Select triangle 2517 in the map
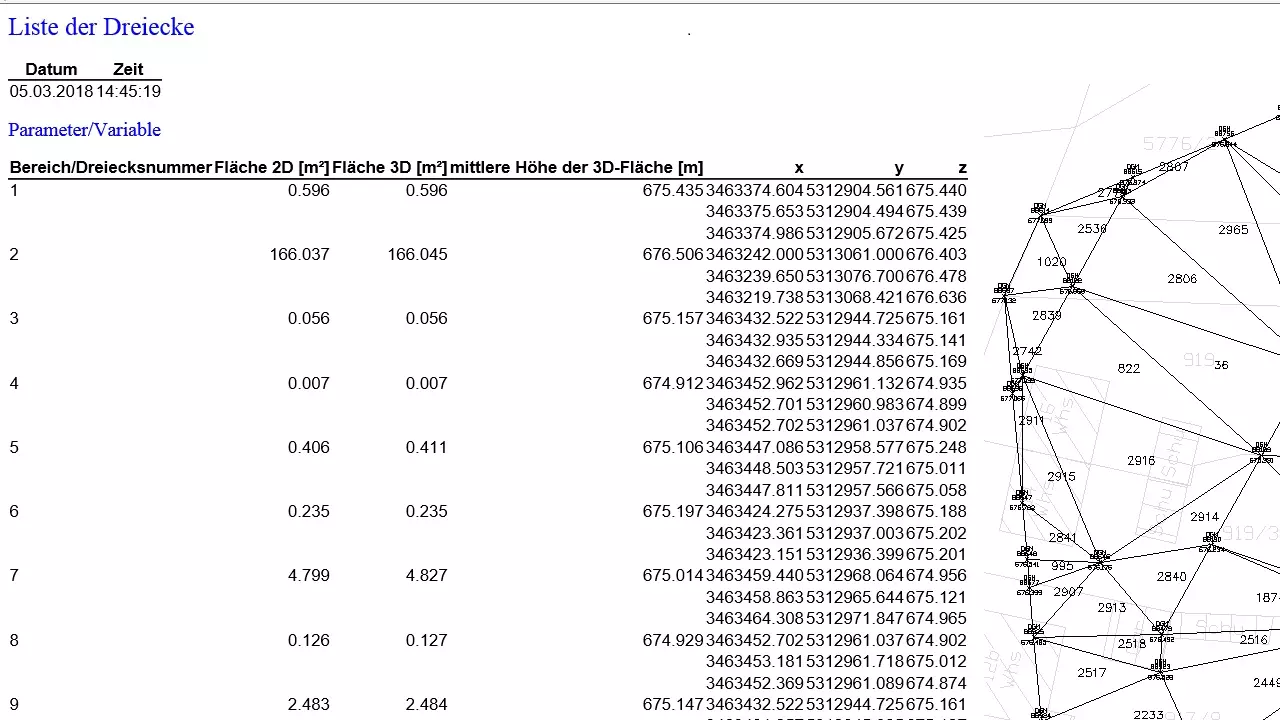Screen dimensions: 1280x720 pyautogui.click(x=1091, y=673)
